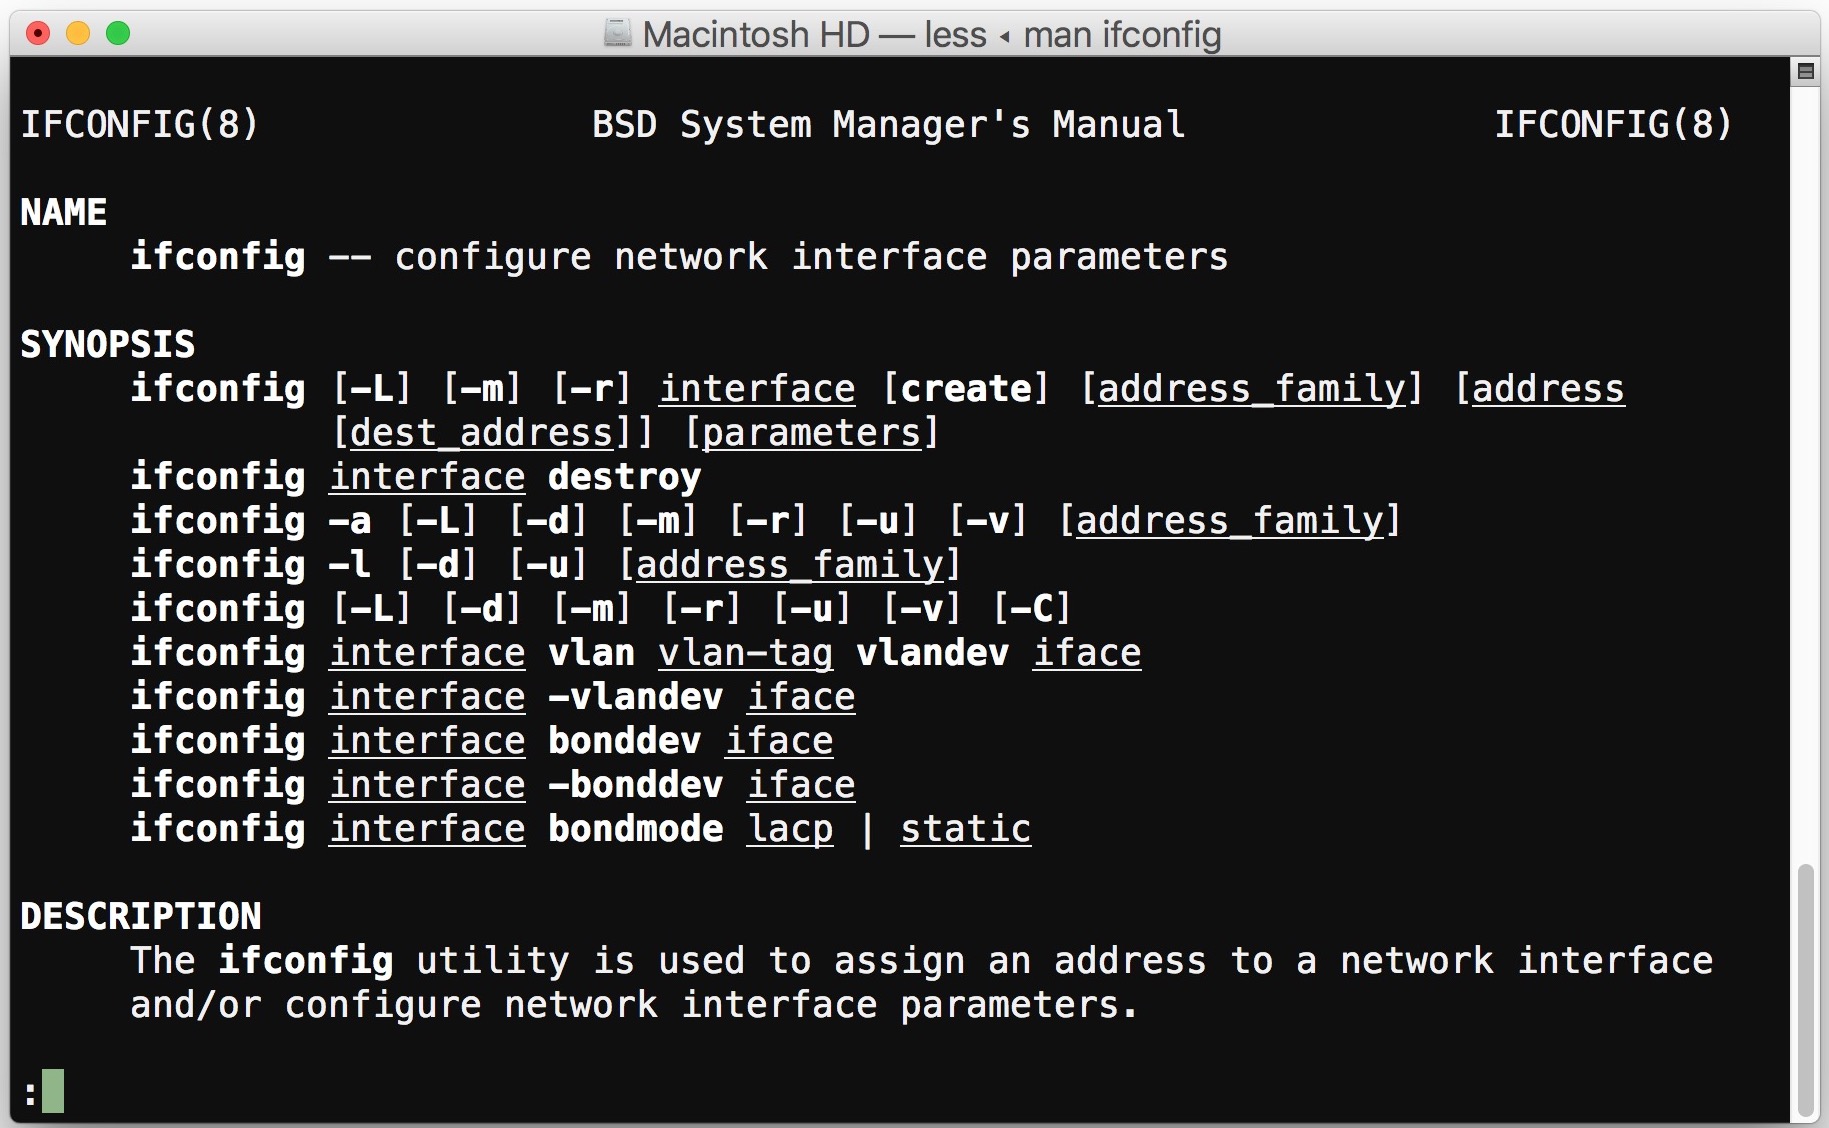Click the underlined 'dest_address' argument
The image size is (1829, 1128).
click(482, 433)
